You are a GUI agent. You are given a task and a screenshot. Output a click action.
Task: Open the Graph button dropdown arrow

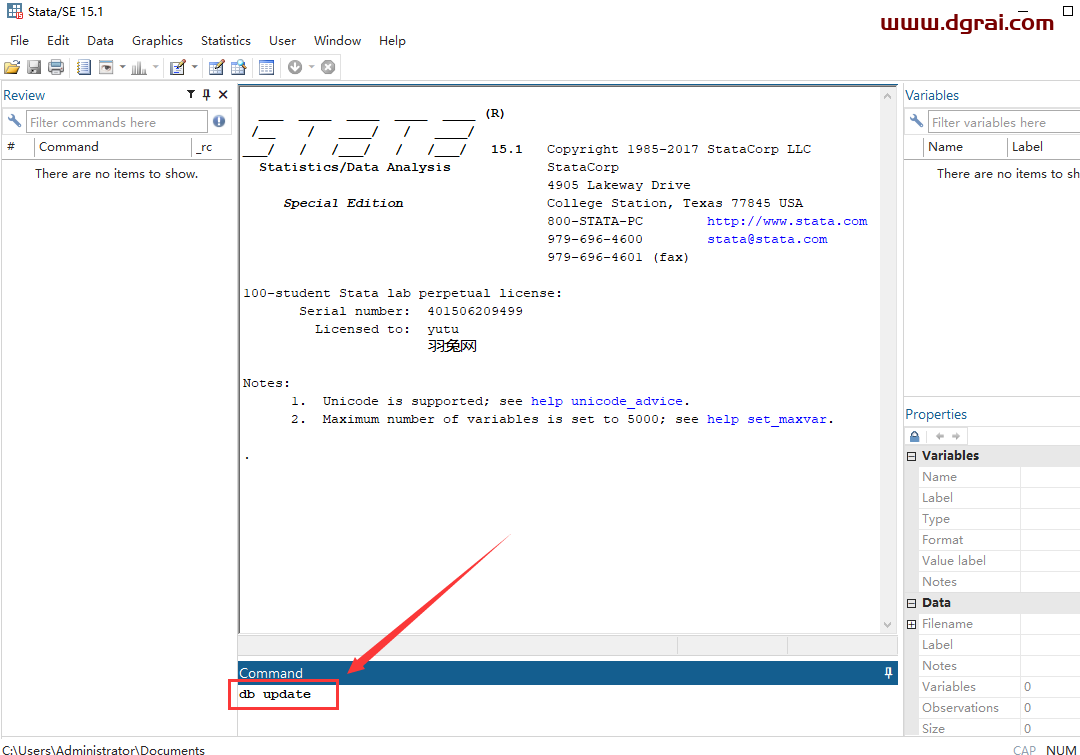(x=155, y=67)
